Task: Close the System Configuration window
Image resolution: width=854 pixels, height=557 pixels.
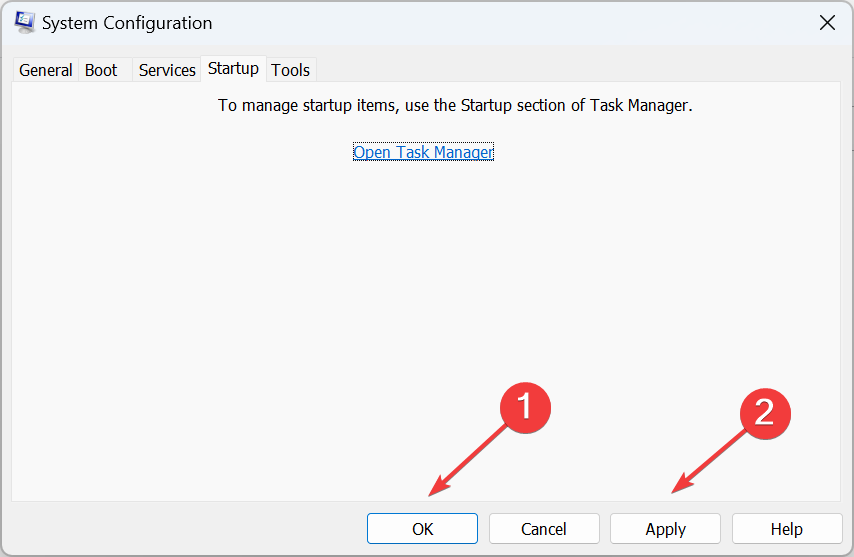Action: [827, 23]
